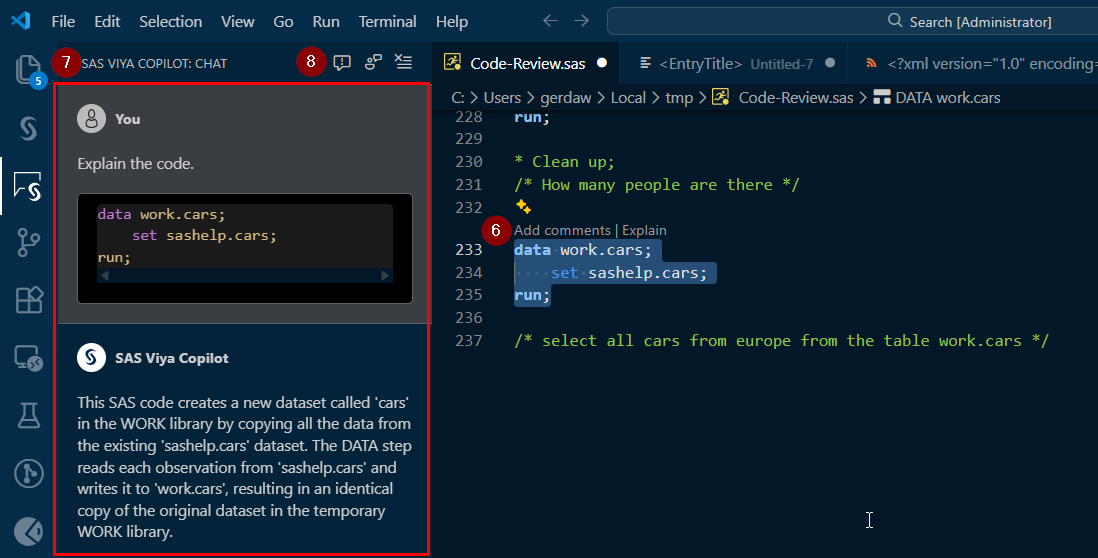Image resolution: width=1098 pixels, height=558 pixels.
Task: Switch to the Untitled-7 EntryTitle tab
Action: pos(734,64)
